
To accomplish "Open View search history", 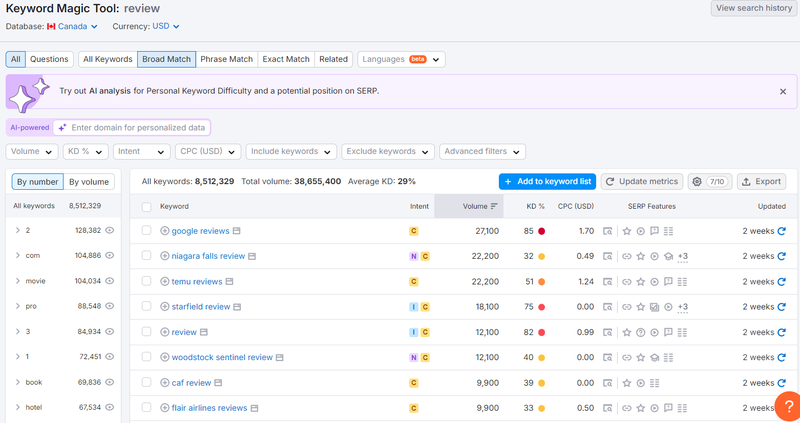I will [x=754, y=8].
